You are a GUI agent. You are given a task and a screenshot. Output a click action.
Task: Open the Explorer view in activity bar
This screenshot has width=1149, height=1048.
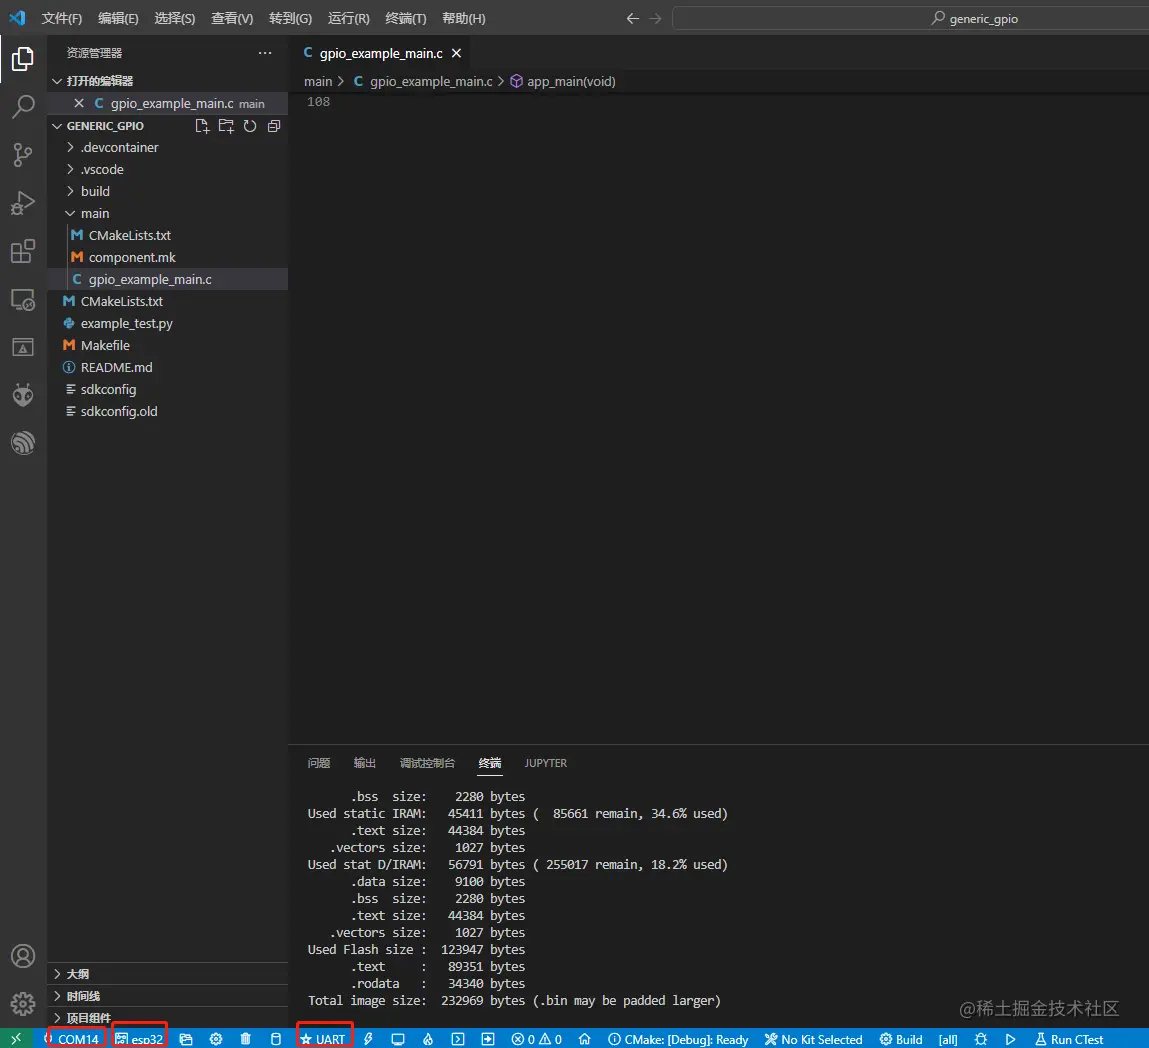pyautogui.click(x=23, y=59)
